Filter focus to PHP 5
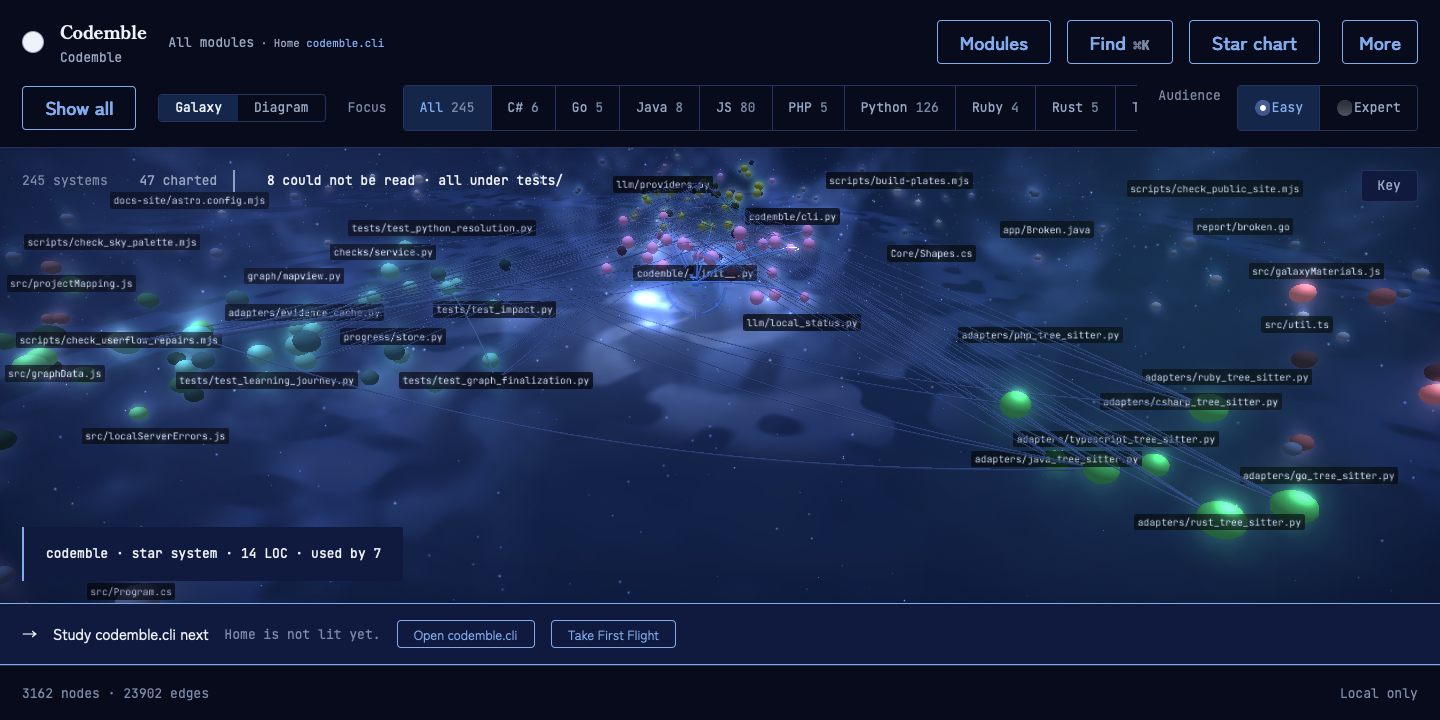The height and width of the screenshot is (720, 1440). 808,108
